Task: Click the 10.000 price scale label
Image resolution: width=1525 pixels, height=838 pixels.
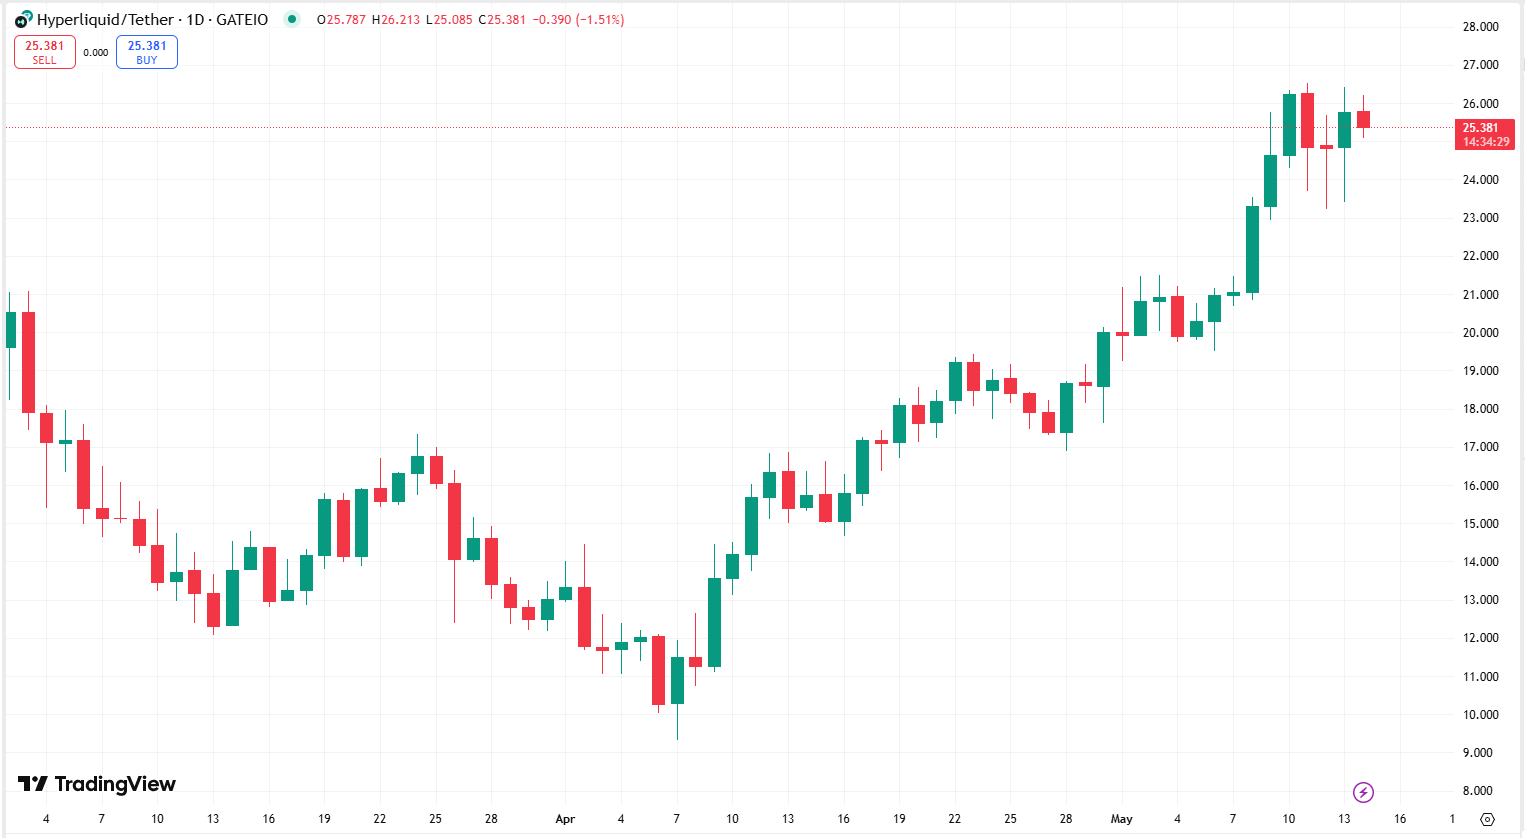Action: pyautogui.click(x=1480, y=715)
